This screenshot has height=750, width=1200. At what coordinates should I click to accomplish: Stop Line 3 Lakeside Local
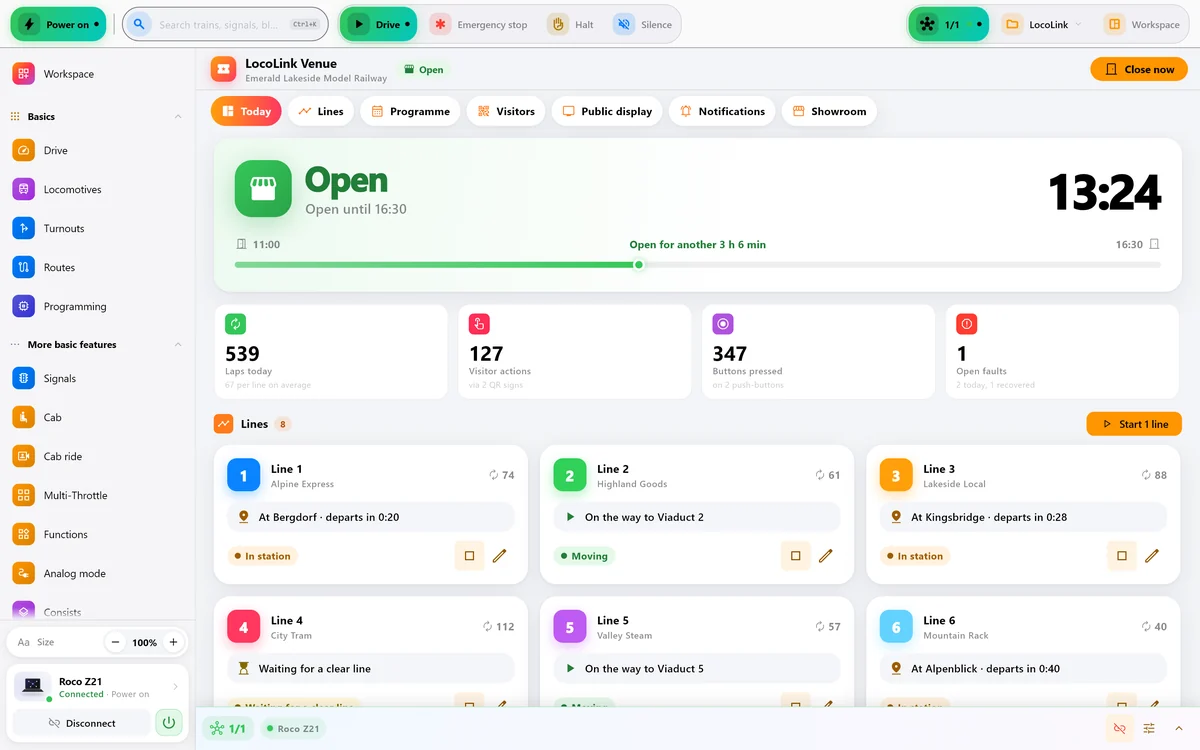coord(1121,556)
